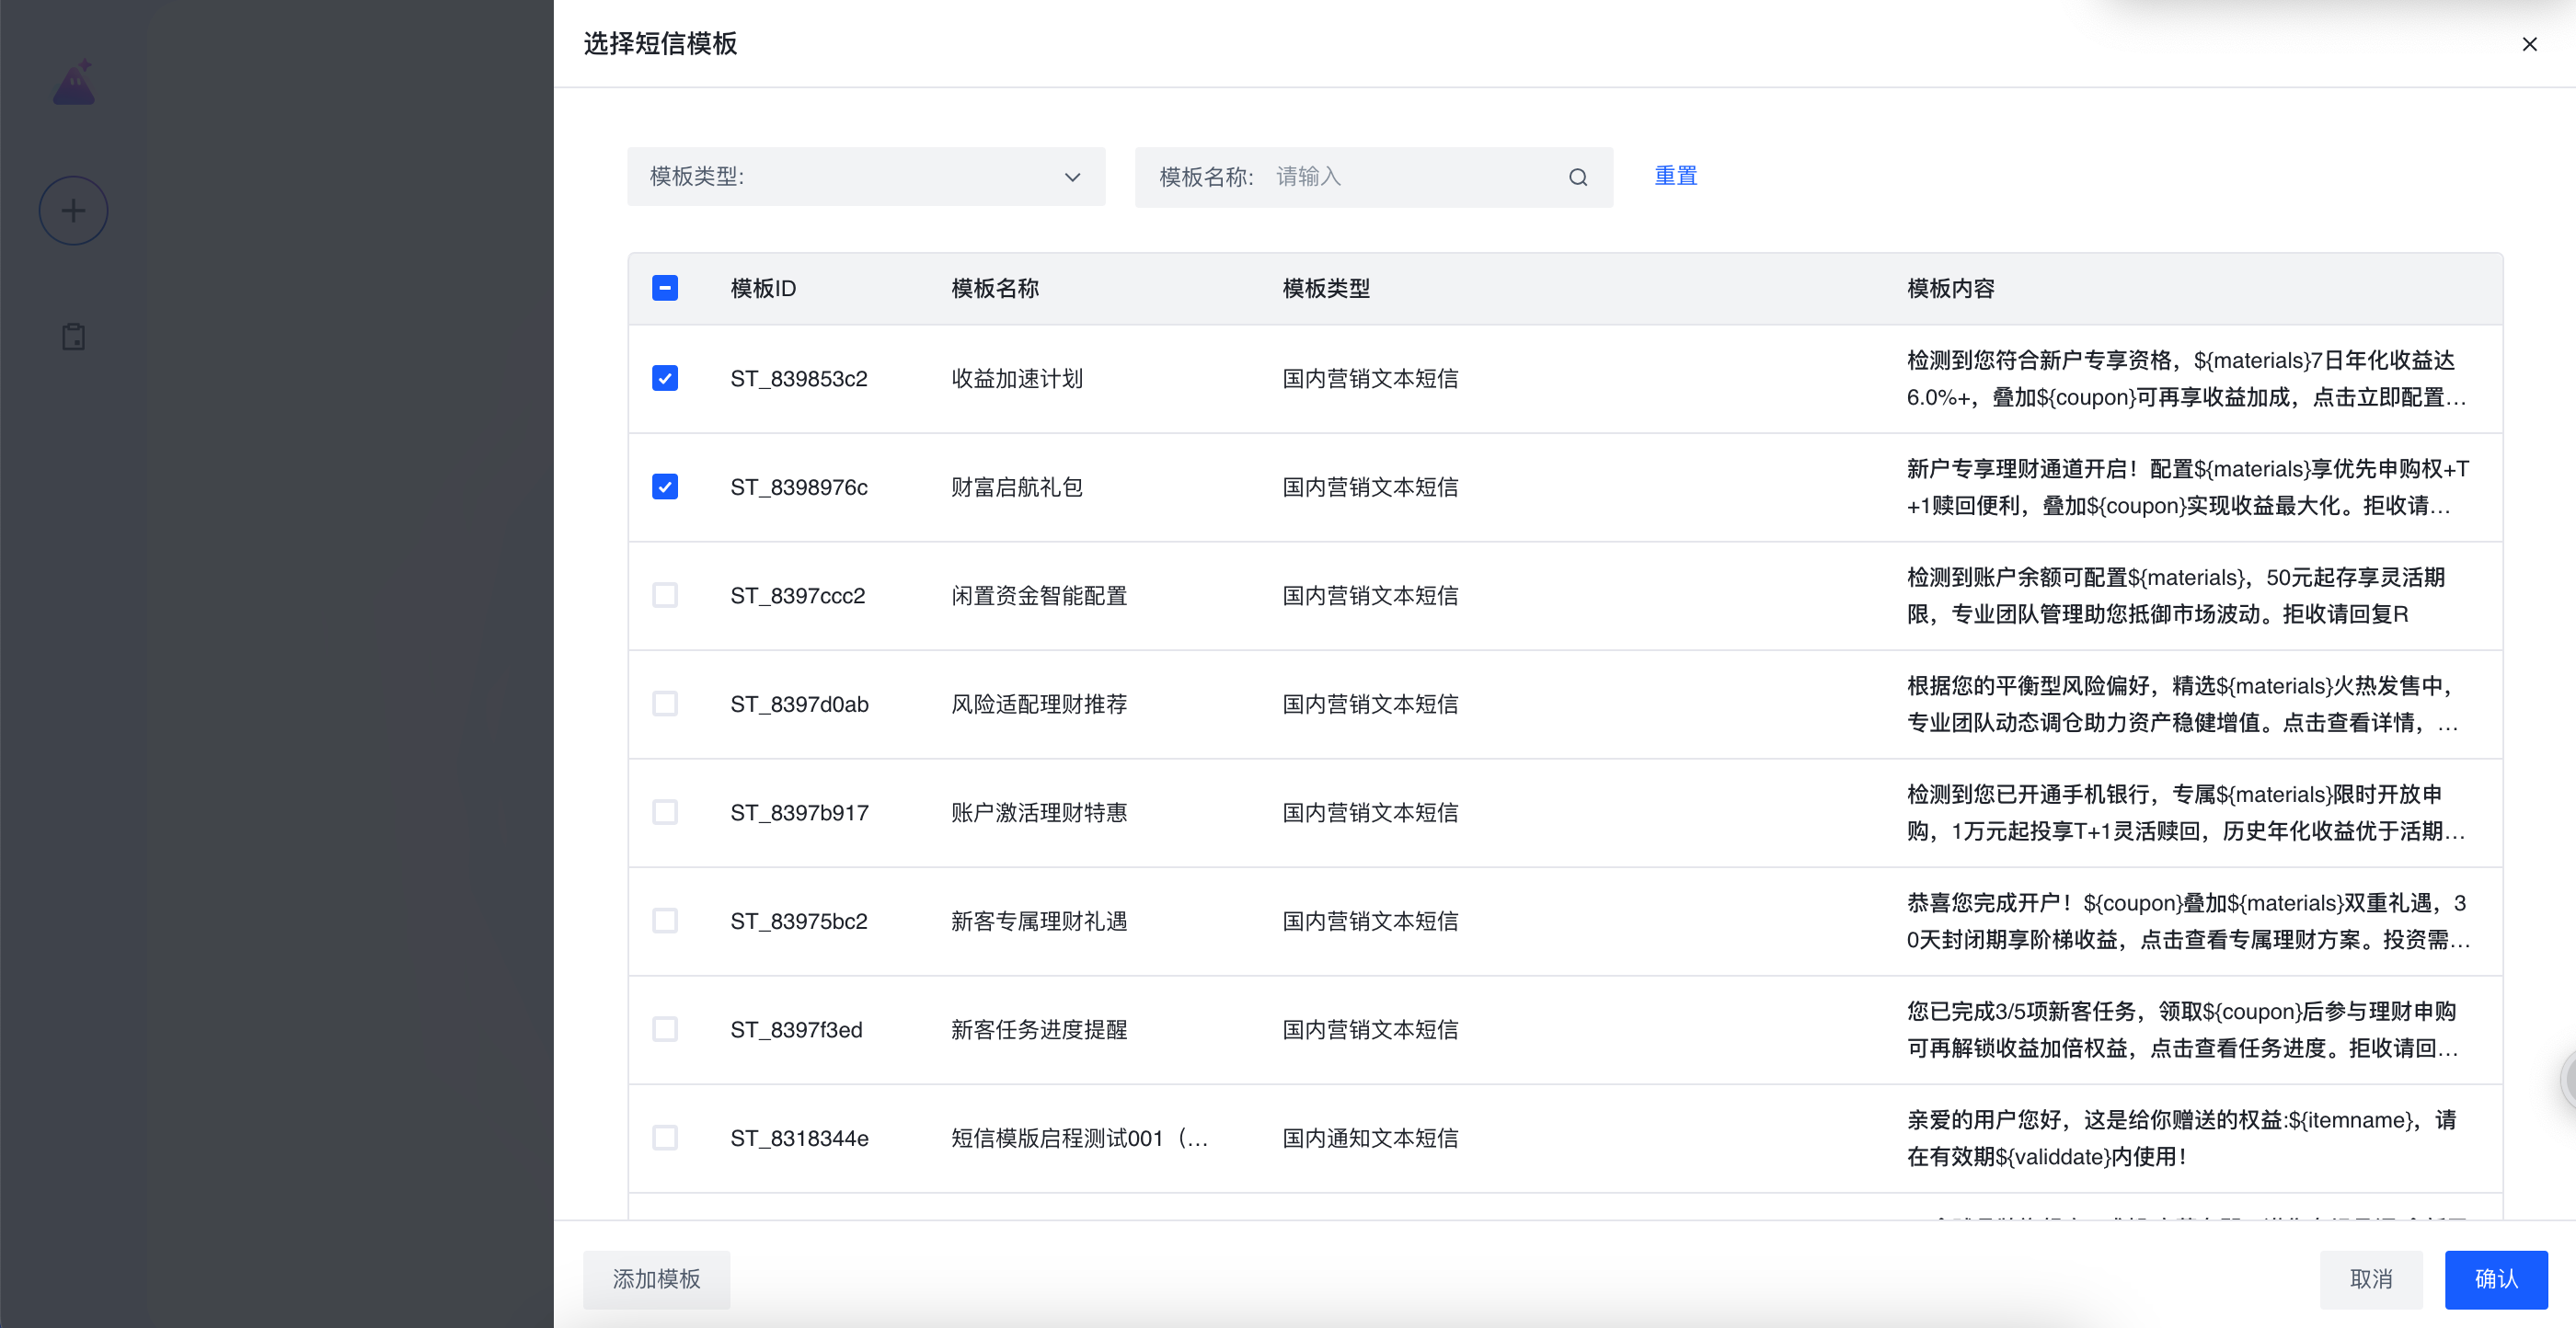Click the 确认 confirm button
Screen dimensions: 2576x1328
2496,1279
